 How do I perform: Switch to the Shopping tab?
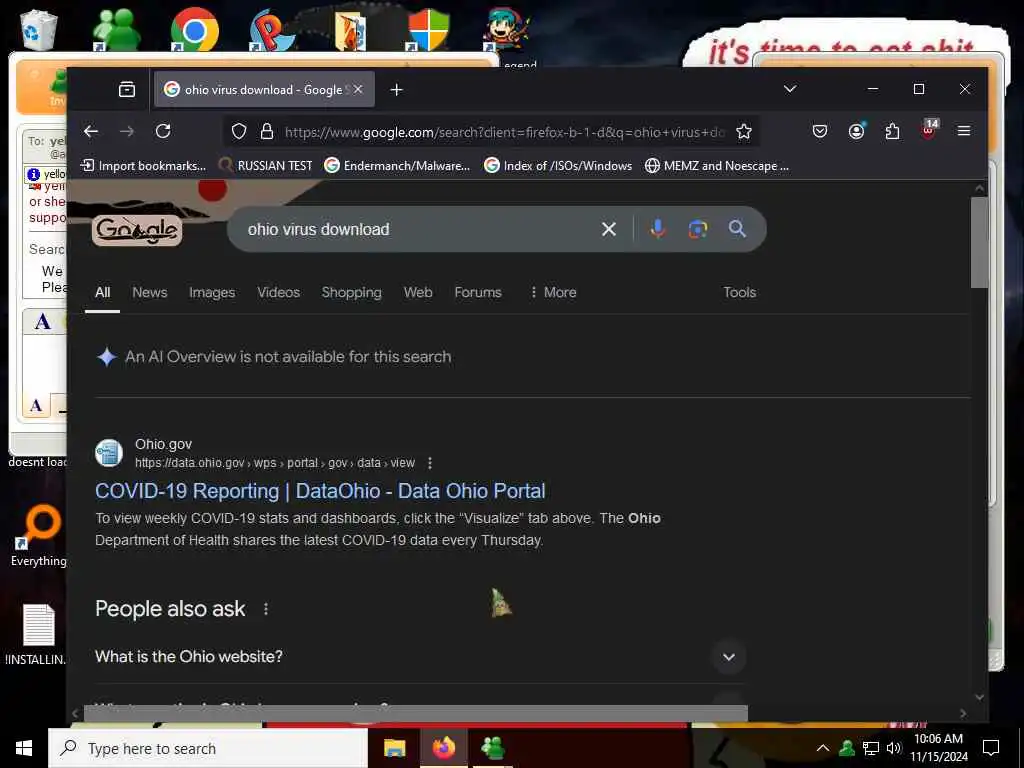point(351,293)
